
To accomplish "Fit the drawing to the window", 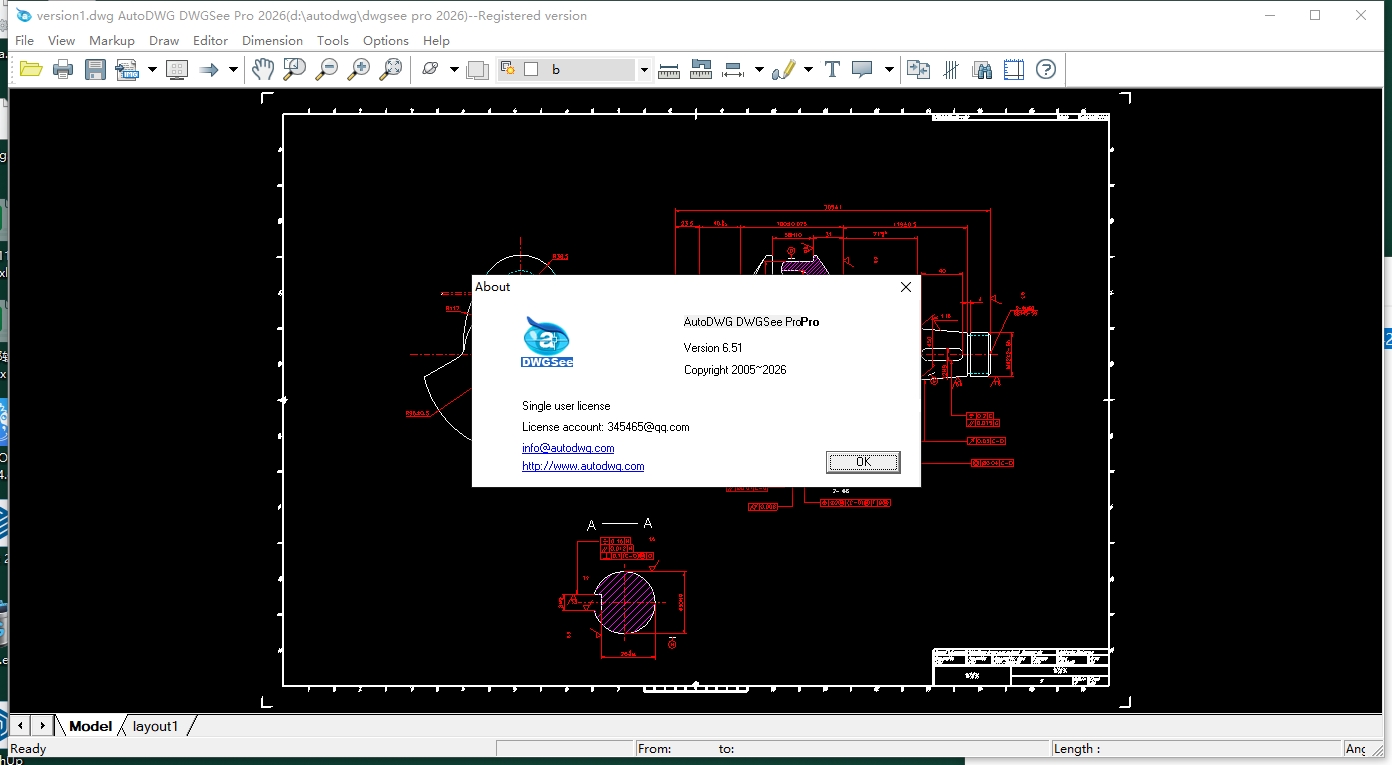I will (391, 68).
